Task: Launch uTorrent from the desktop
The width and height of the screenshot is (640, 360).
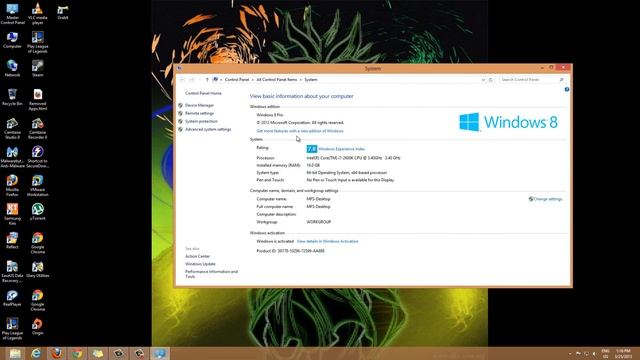Action: (x=38, y=212)
